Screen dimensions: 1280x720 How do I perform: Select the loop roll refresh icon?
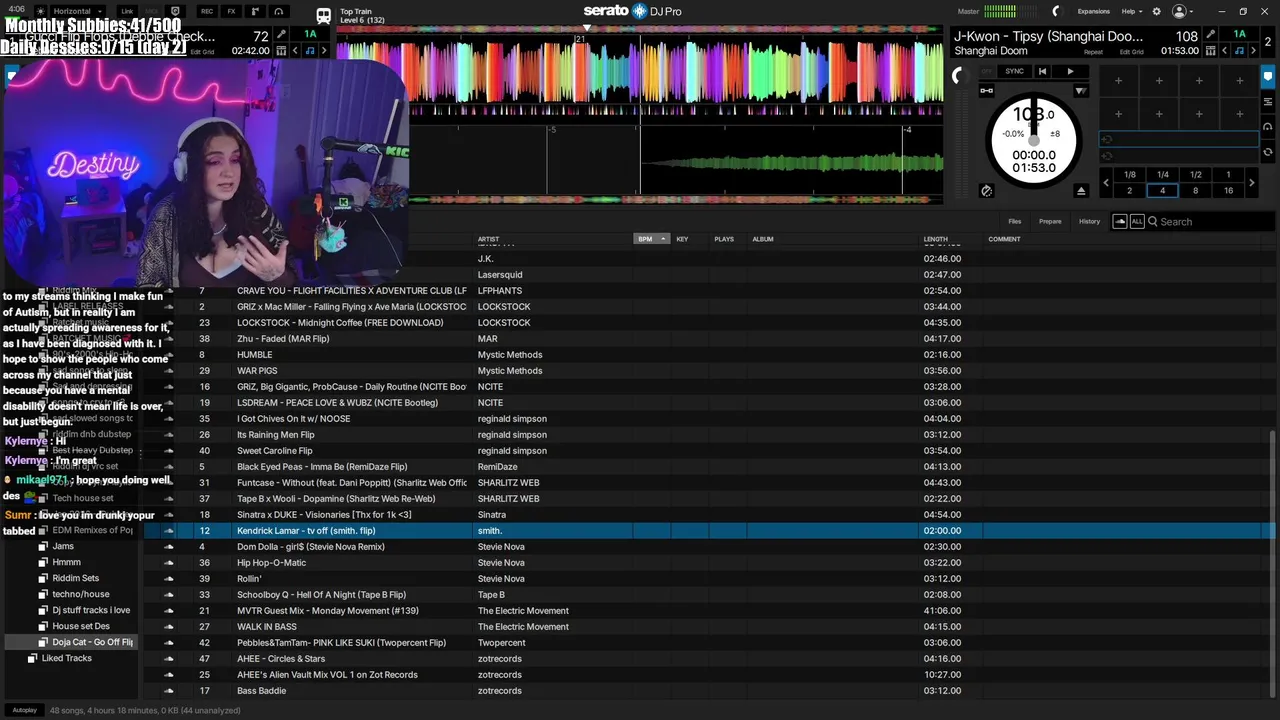coord(1268,152)
